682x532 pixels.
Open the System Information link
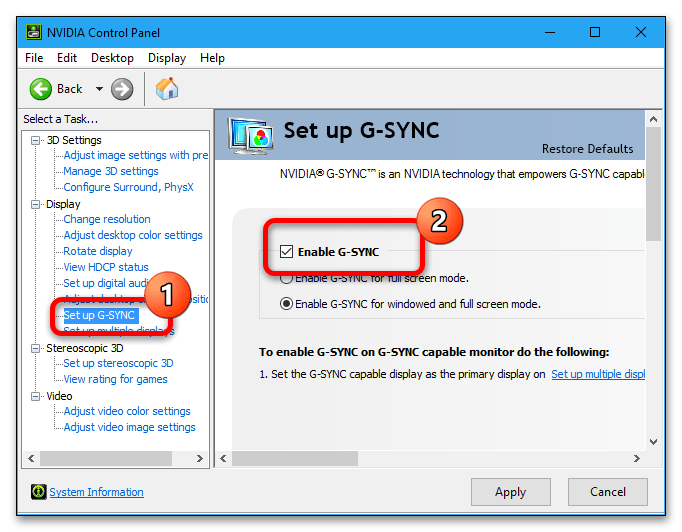(97, 492)
